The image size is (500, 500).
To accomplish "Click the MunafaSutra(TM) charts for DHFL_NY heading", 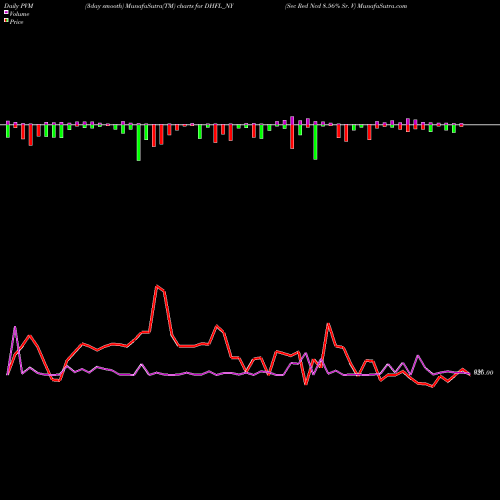I will [159, 6].
